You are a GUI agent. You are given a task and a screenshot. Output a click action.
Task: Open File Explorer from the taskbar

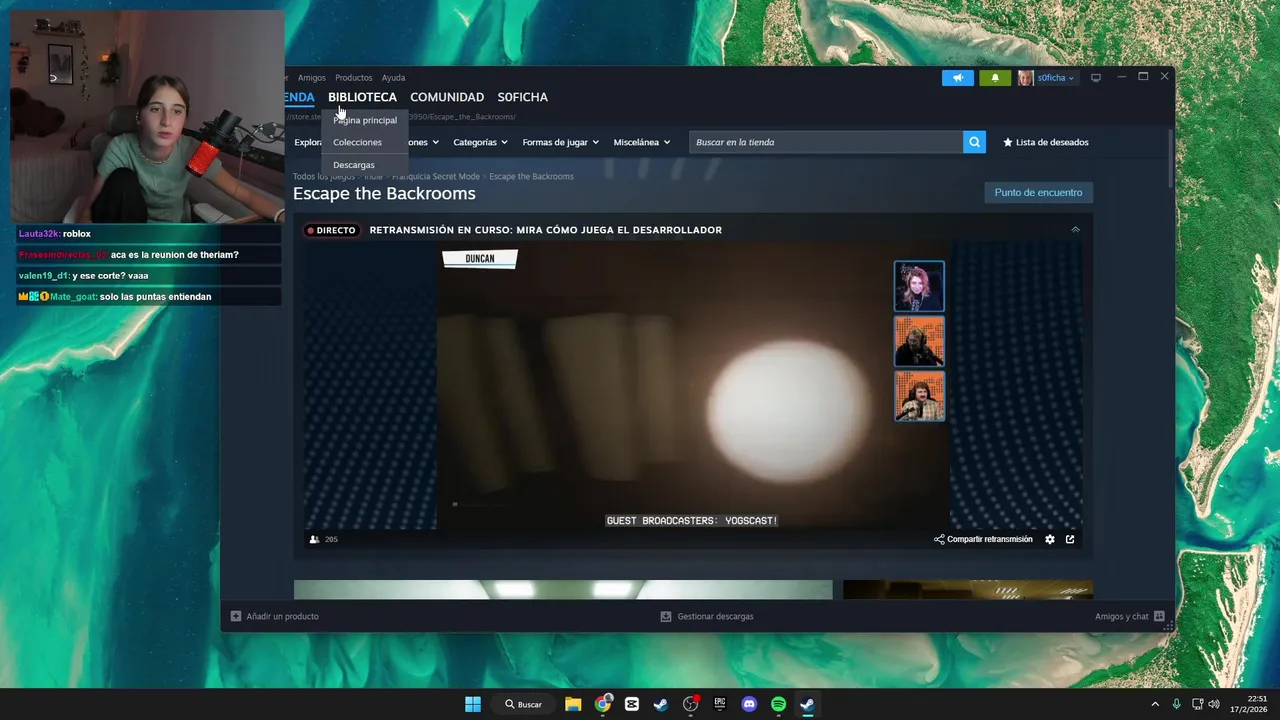coord(573,704)
